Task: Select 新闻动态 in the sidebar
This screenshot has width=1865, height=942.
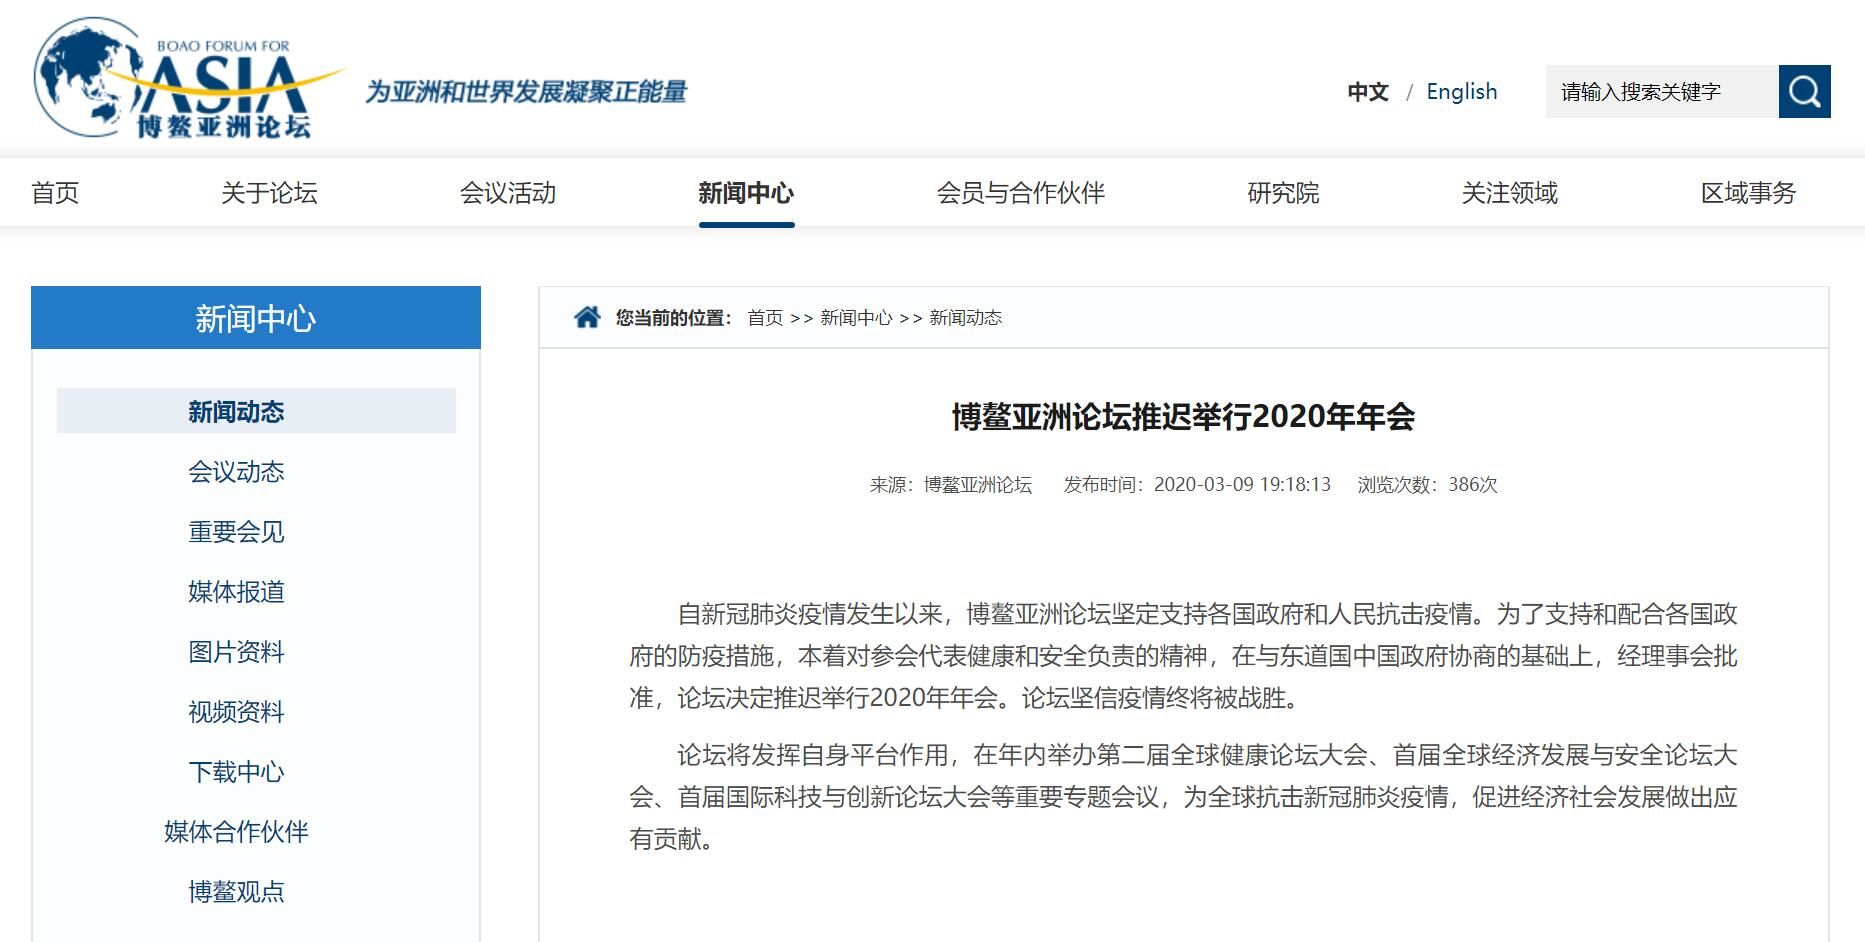Action: [x=236, y=412]
